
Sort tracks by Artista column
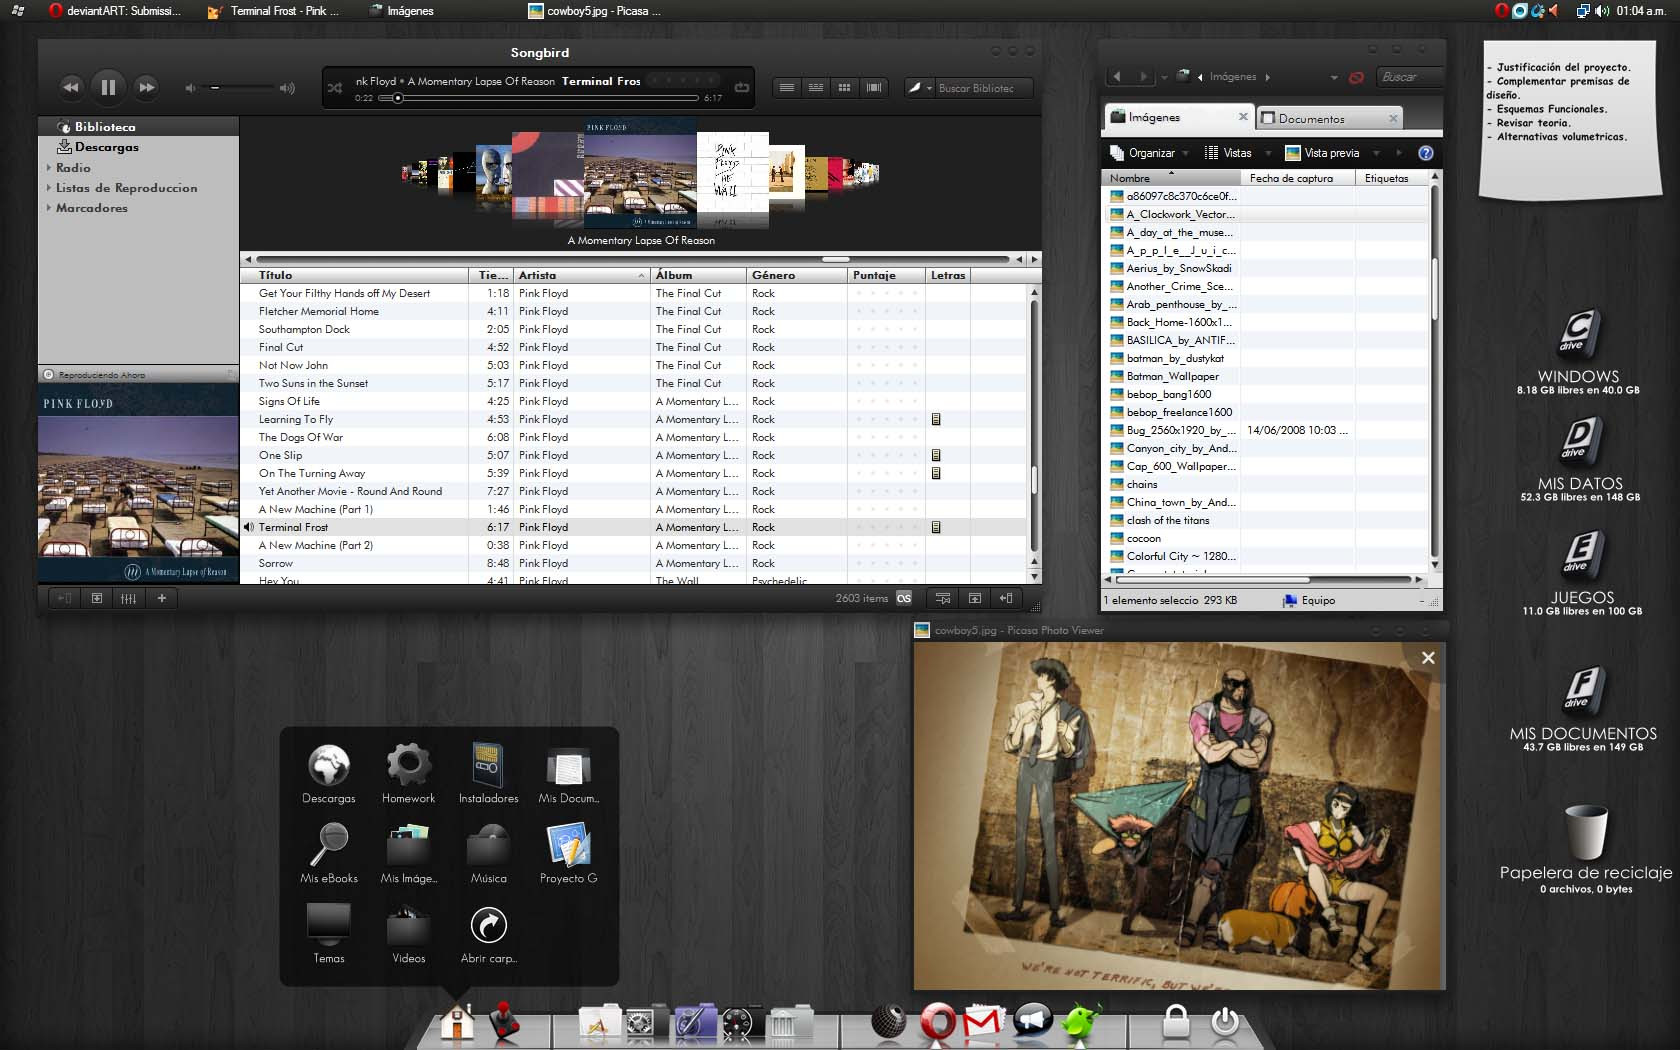581,275
